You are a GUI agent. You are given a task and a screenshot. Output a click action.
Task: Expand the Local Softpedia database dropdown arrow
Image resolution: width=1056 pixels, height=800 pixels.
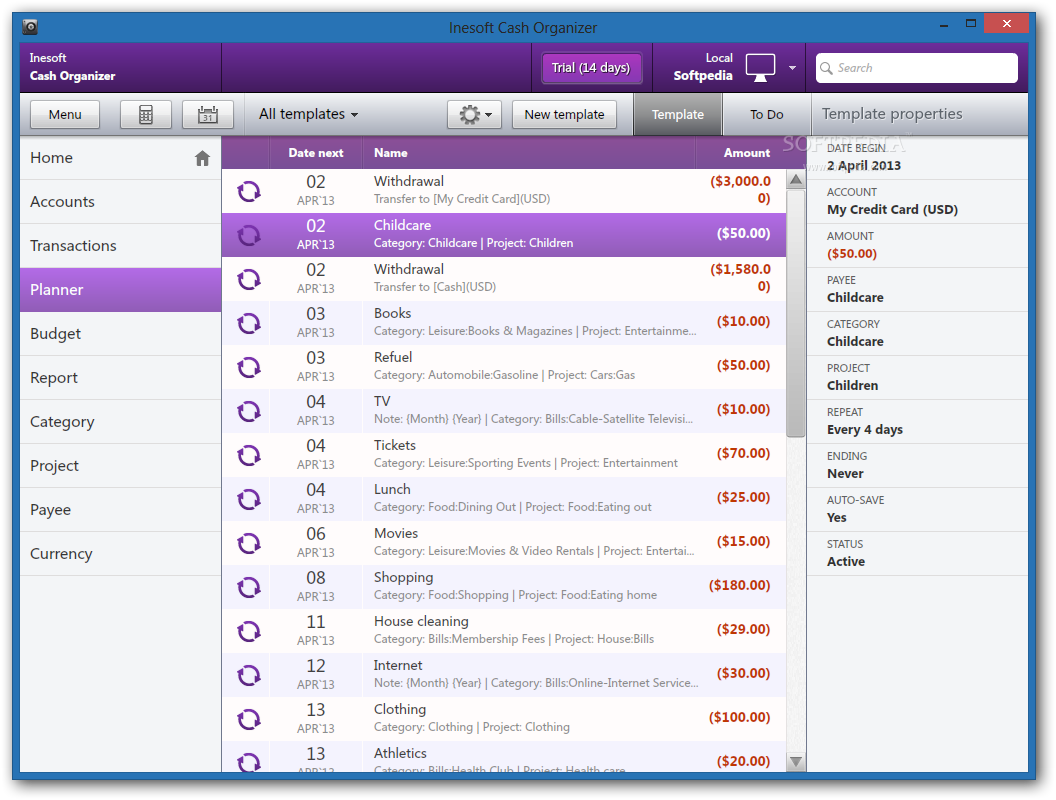point(792,68)
